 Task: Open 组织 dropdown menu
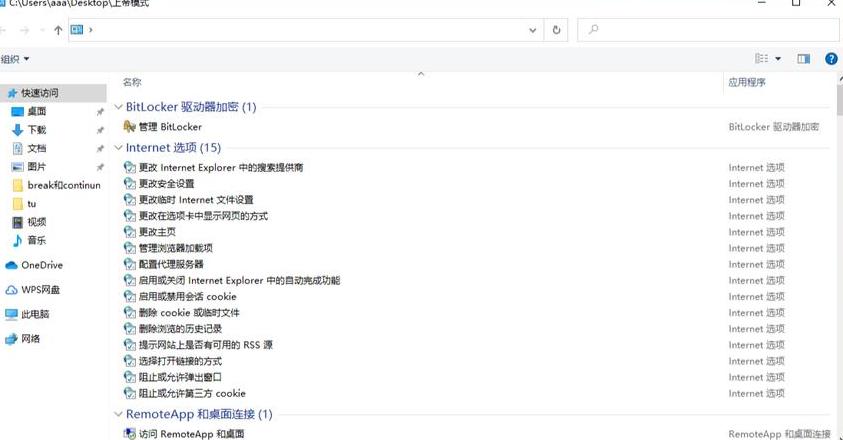pyautogui.click(x=15, y=59)
